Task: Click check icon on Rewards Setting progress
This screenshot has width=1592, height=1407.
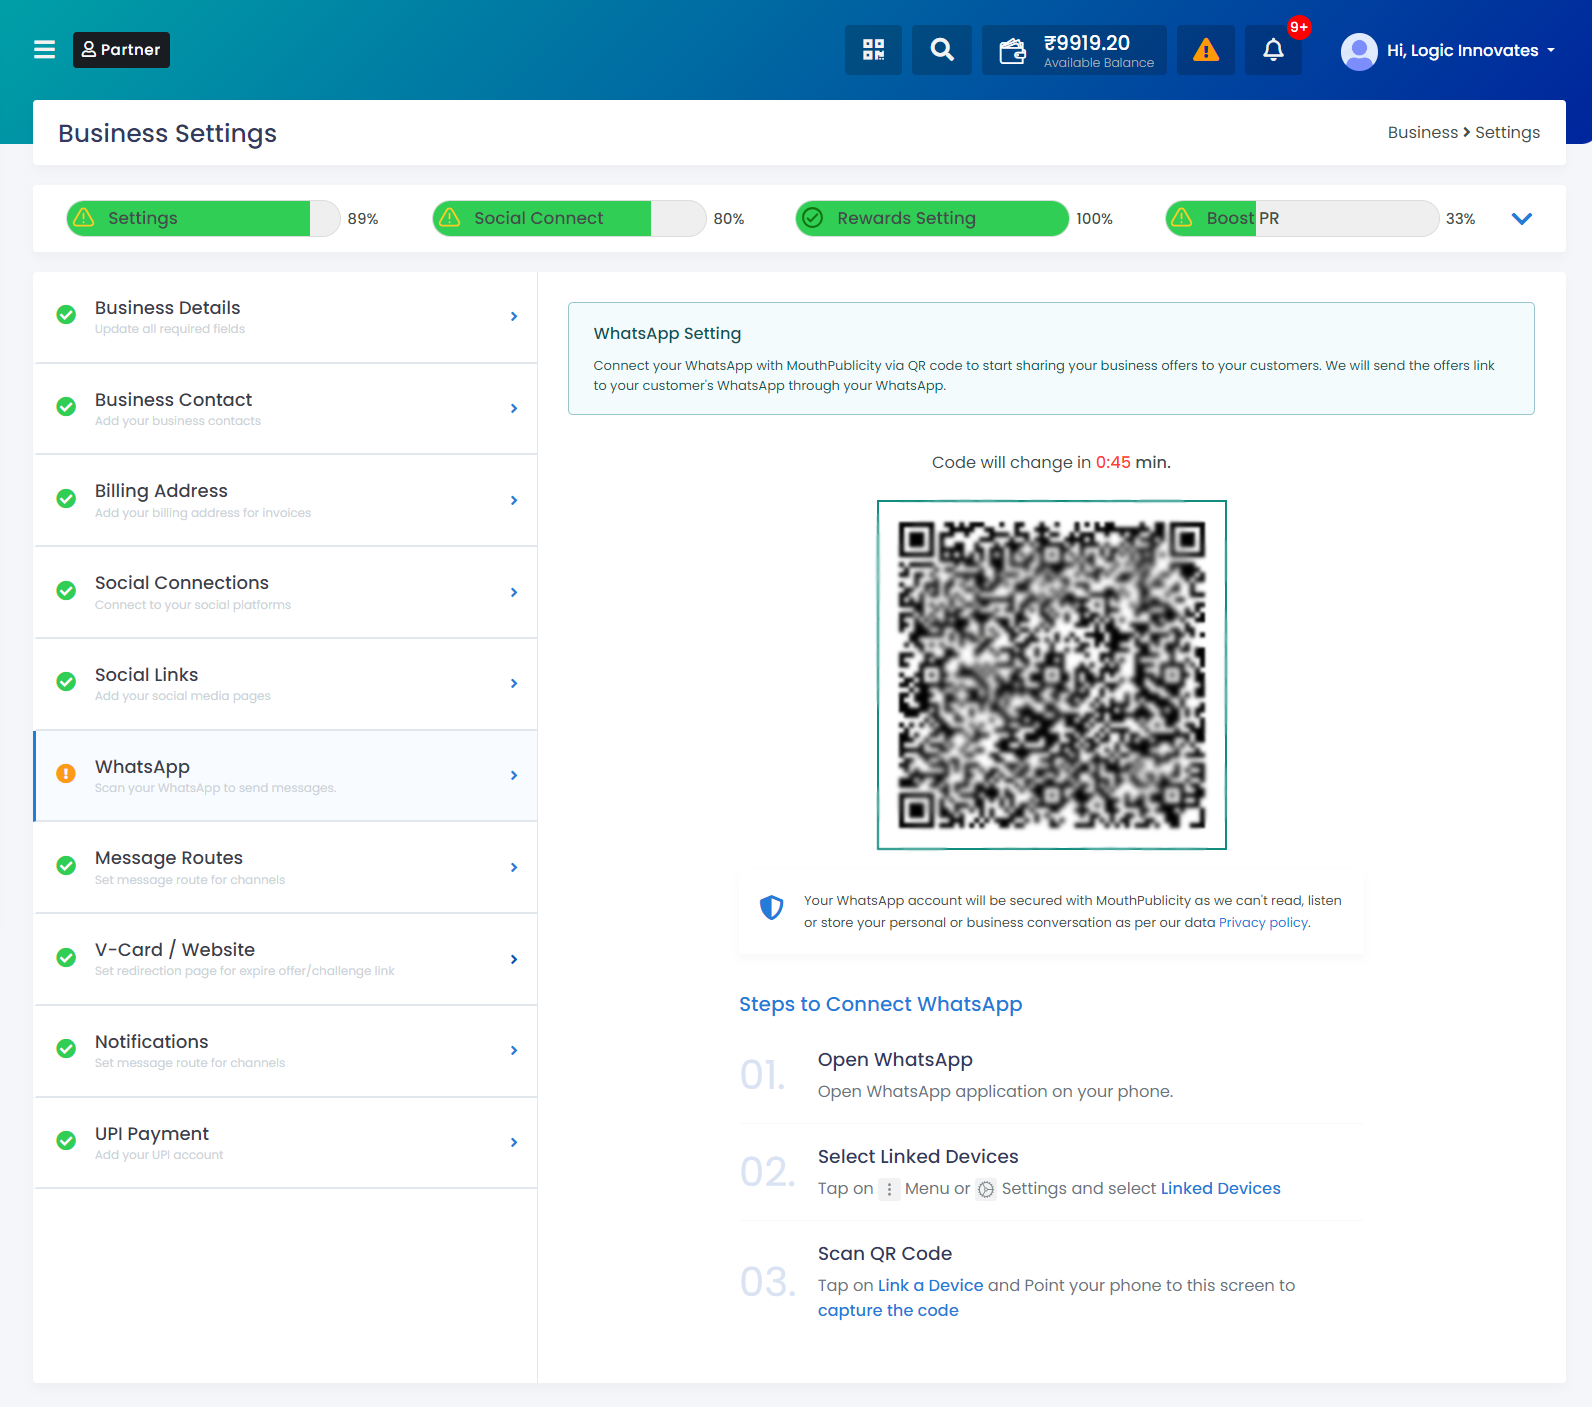Action: [813, 217]
